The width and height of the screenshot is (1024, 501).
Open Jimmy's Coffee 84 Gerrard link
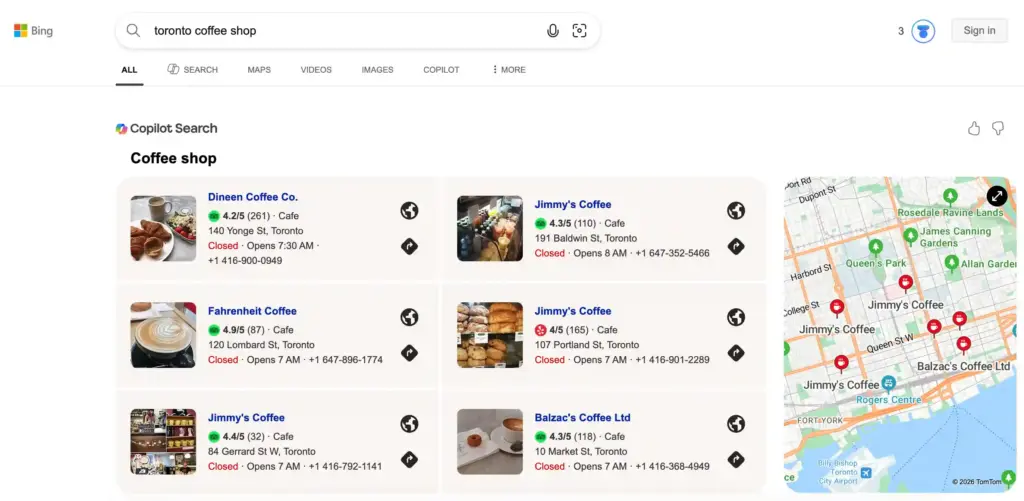pos(246,417)
